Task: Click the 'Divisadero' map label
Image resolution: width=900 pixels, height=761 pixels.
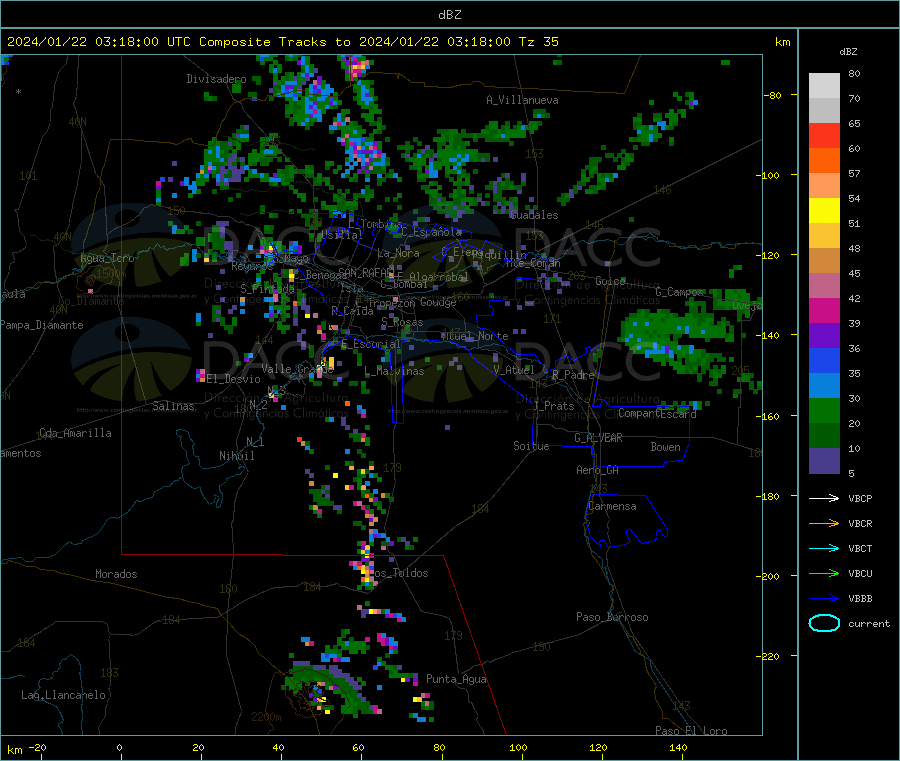Action: 216,79
